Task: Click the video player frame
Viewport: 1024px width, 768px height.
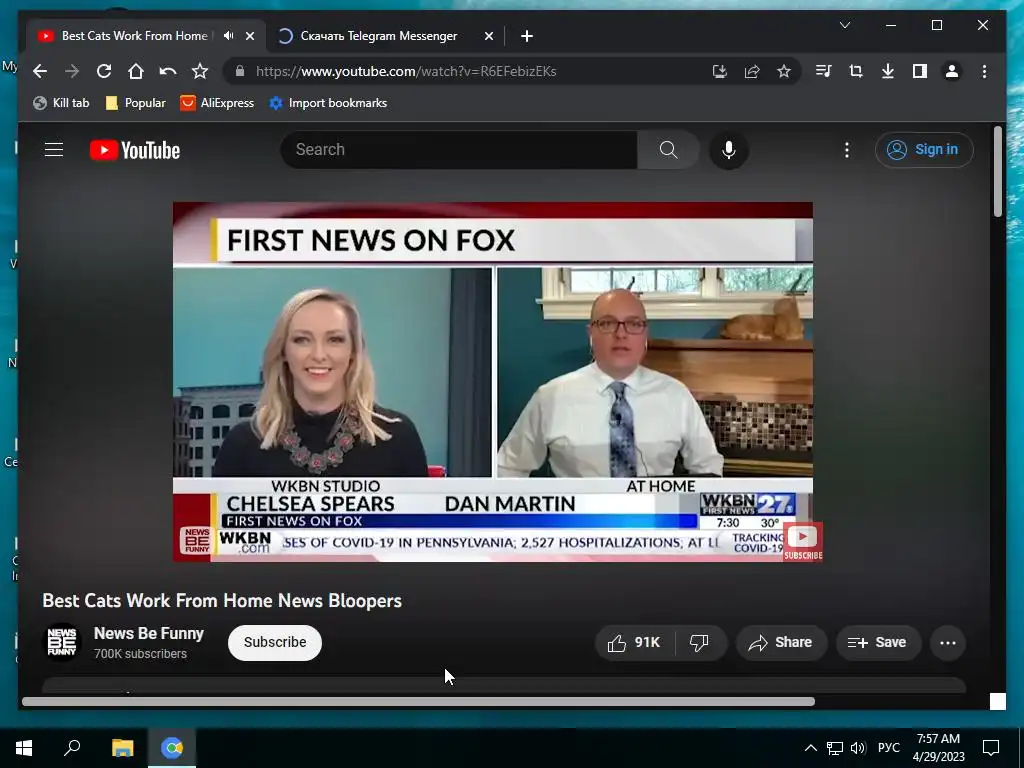Action: tap(493, 382)
